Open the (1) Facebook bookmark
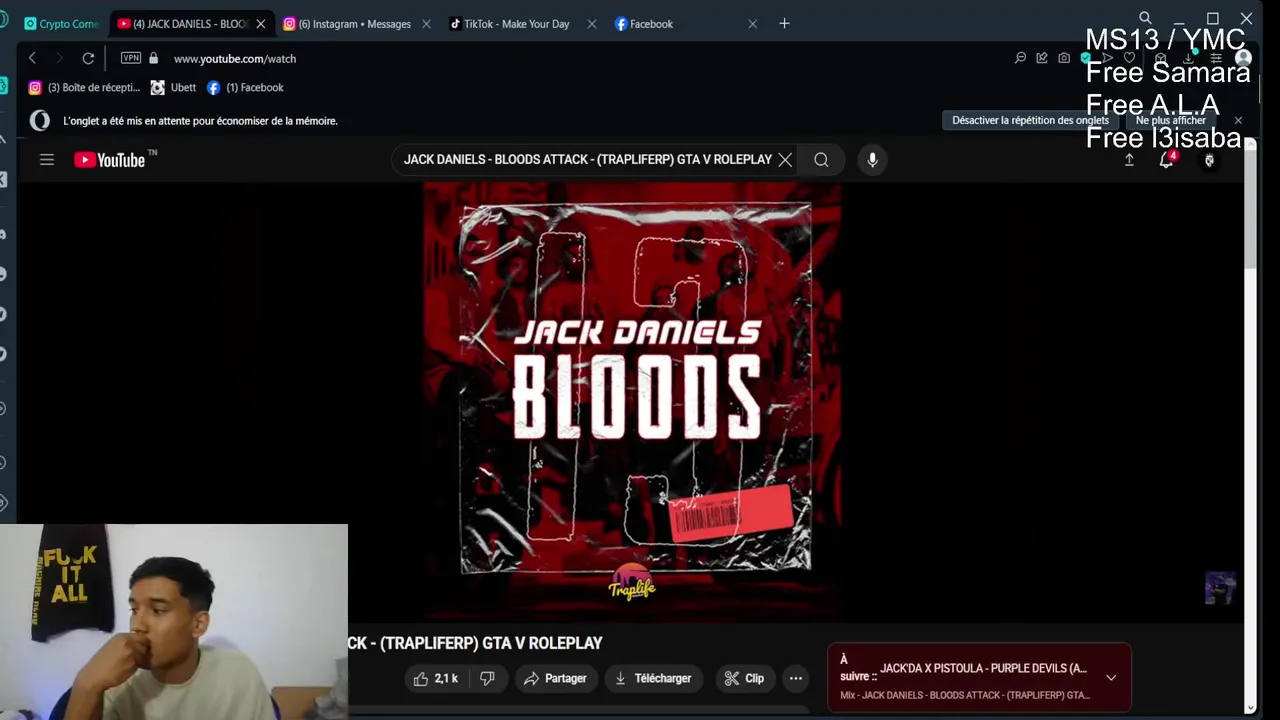This screenshot has height=720, width=1280. point(245,88)
